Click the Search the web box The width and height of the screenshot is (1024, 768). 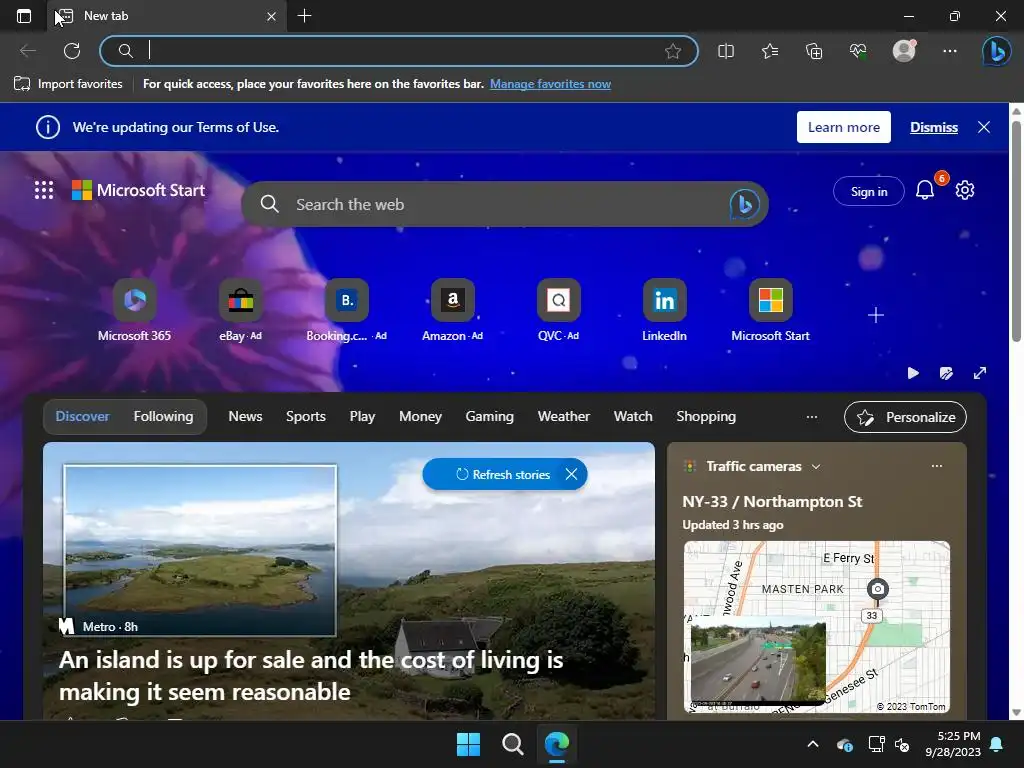tap(505, 204)
